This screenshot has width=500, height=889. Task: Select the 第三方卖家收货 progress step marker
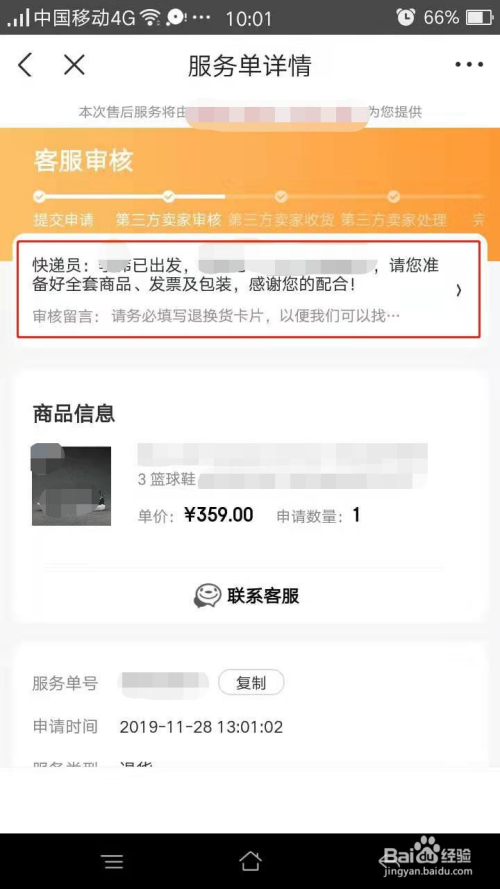pyautogui.click(x=281, y=197)
